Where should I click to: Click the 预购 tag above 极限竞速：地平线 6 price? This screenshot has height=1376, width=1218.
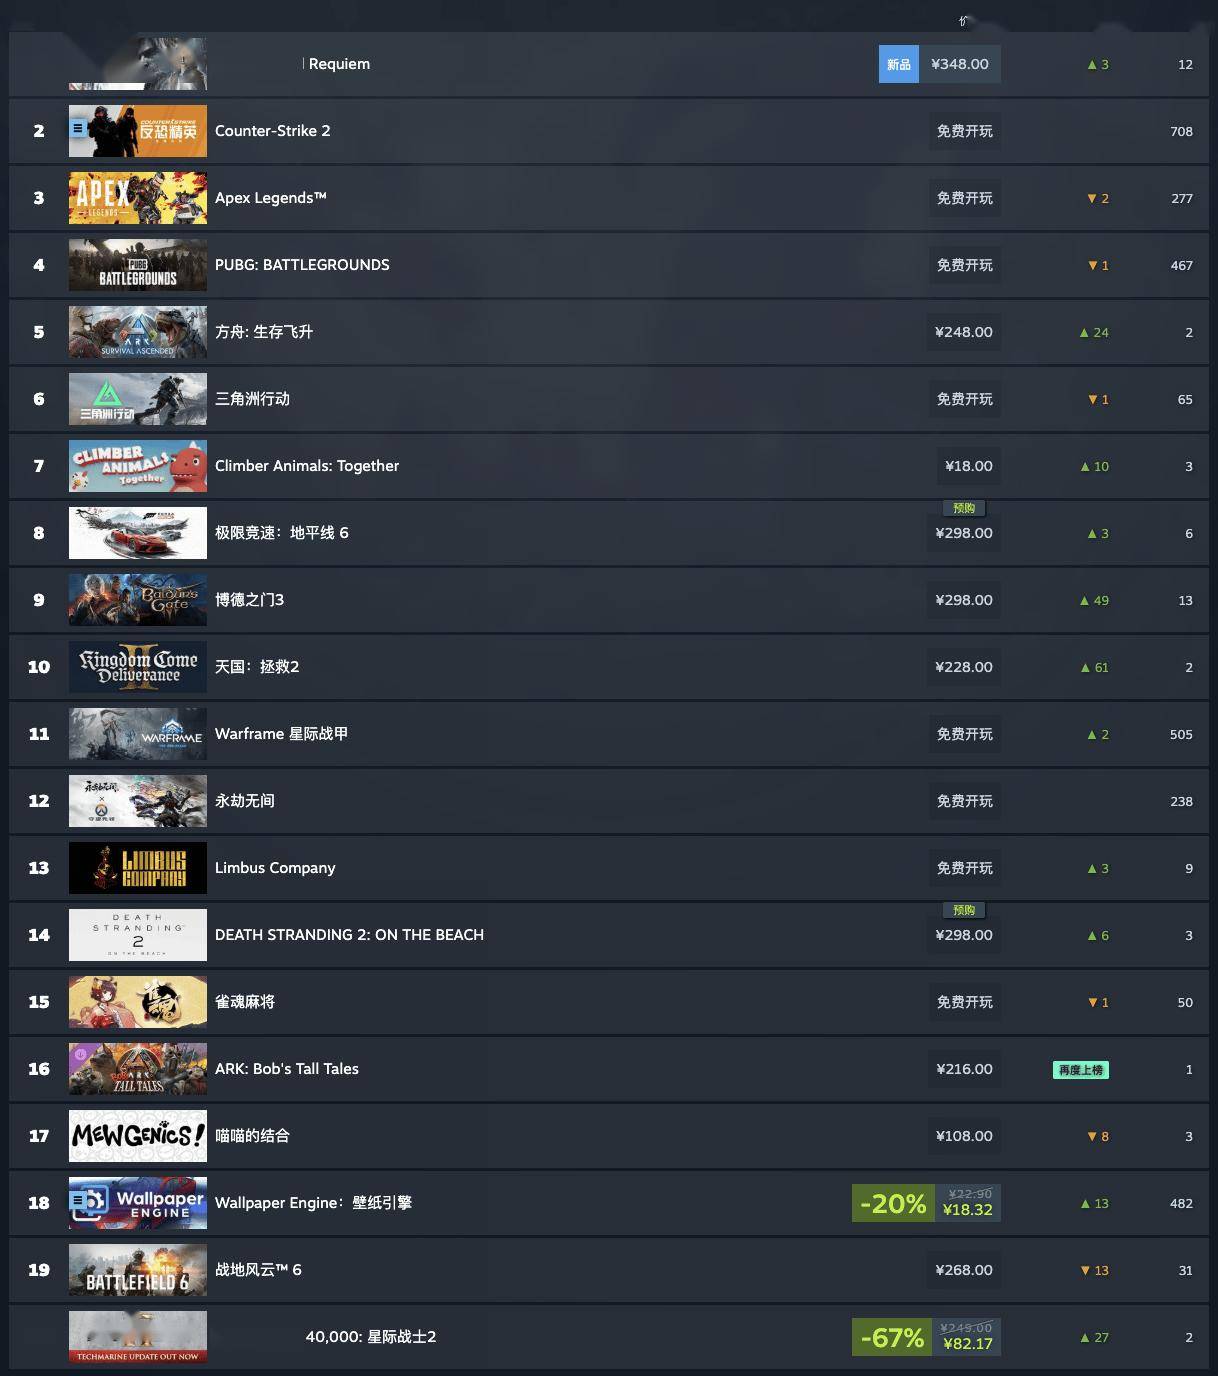tap(964, 508)
